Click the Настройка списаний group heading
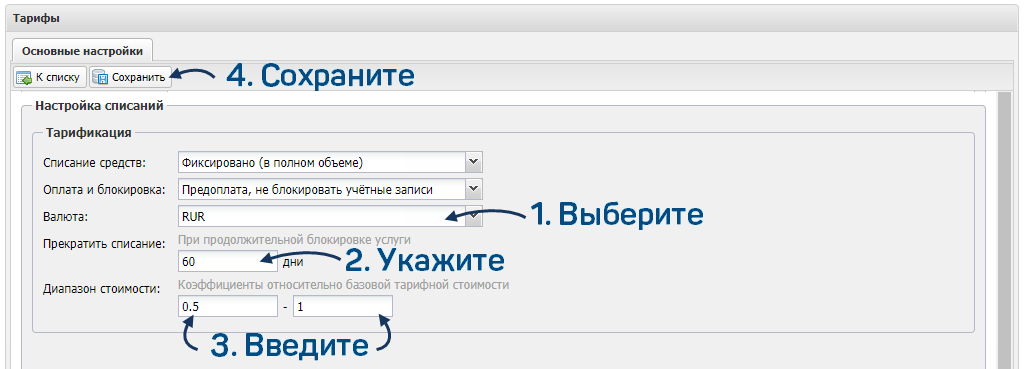The image size is (1024, 369). pyautogui.click(x=99, y=105)
